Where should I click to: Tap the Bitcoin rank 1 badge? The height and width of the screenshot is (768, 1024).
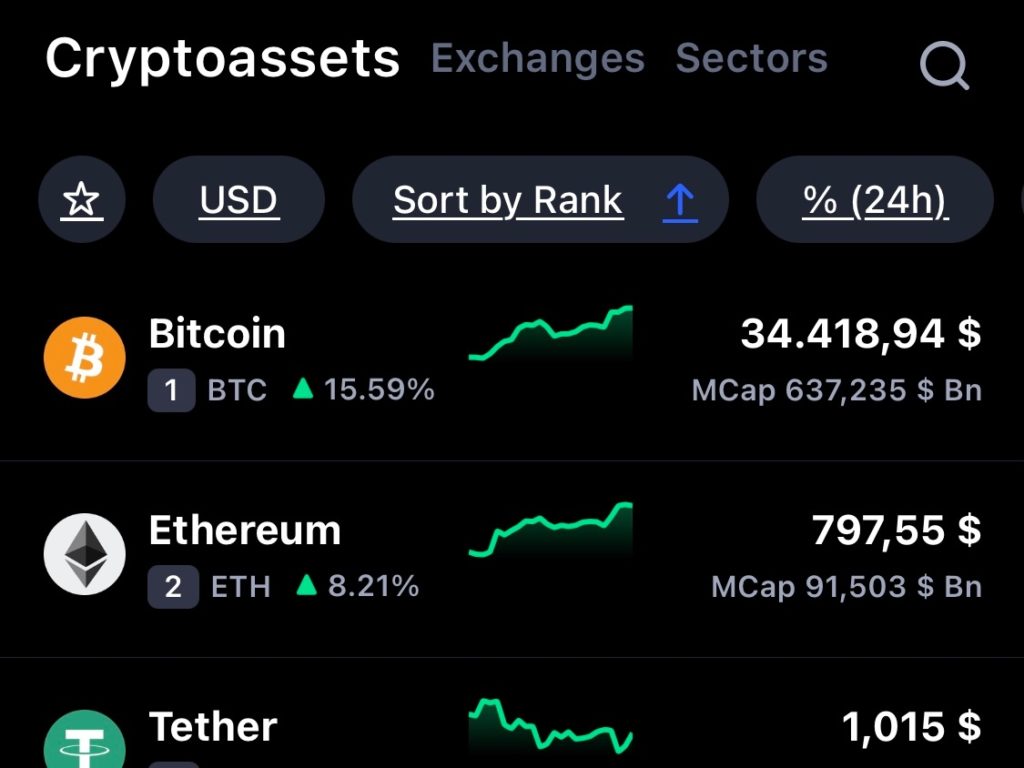(171, 391)
